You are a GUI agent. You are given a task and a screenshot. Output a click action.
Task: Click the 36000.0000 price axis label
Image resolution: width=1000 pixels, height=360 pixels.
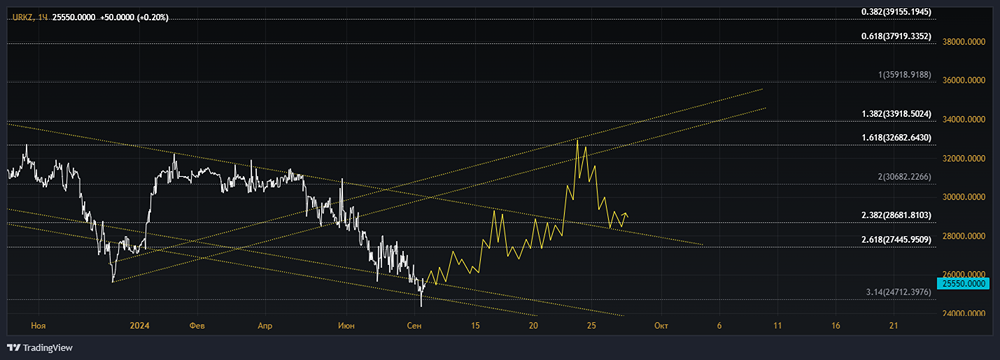tap(964, 80)
